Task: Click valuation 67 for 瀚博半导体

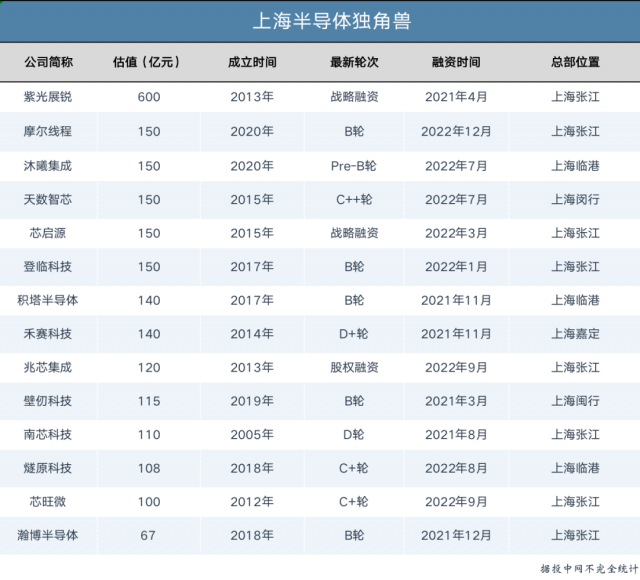Action: [148, 536]
